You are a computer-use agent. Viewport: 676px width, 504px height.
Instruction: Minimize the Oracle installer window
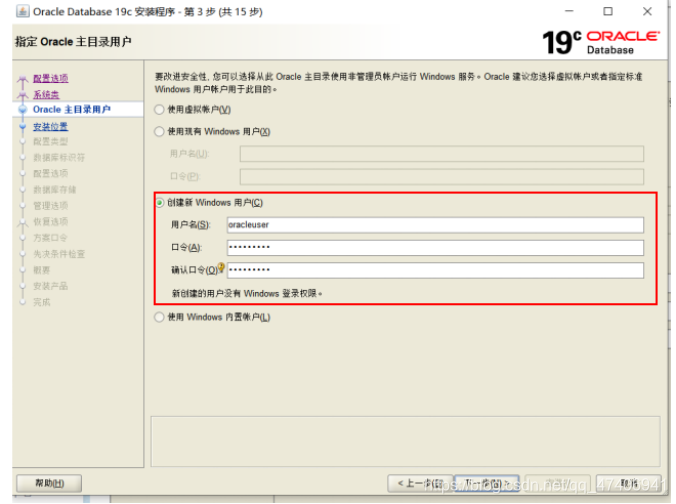570,11
